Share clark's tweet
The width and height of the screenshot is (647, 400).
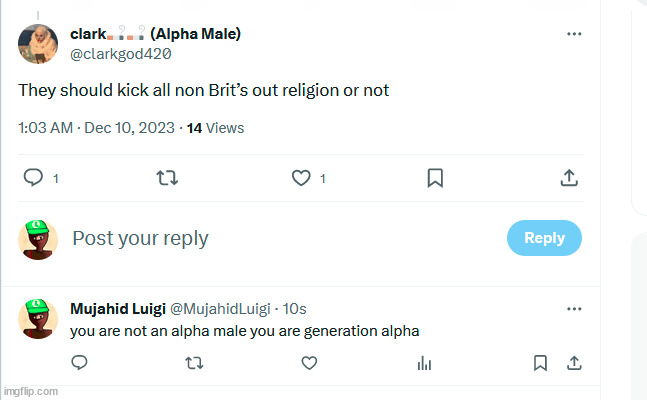pos(569,178)
